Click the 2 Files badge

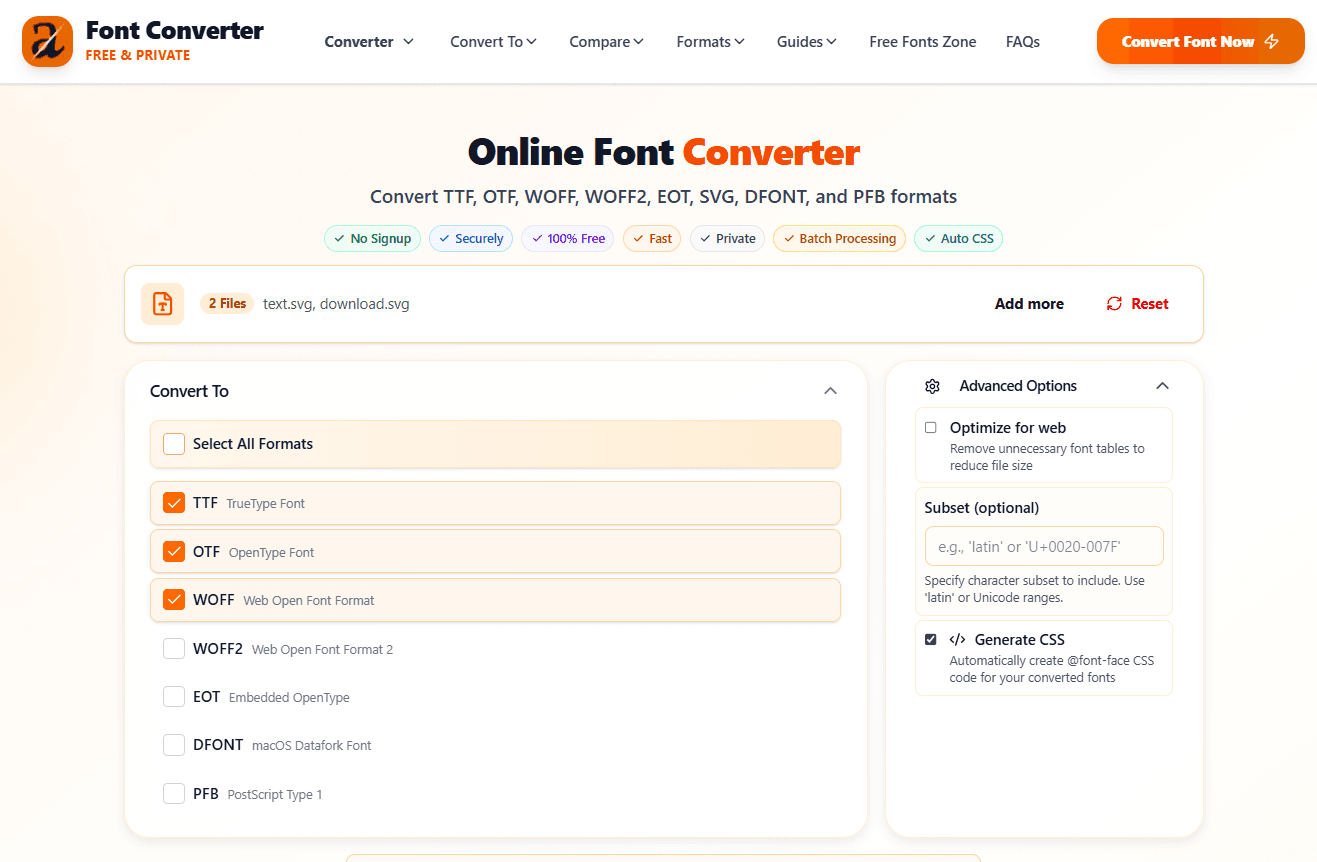[226, 303]
